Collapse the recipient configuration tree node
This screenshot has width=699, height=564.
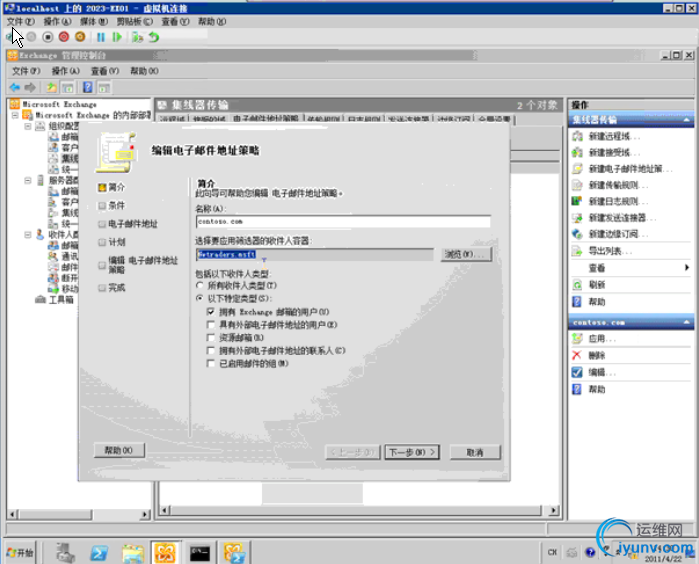[28, 234]
